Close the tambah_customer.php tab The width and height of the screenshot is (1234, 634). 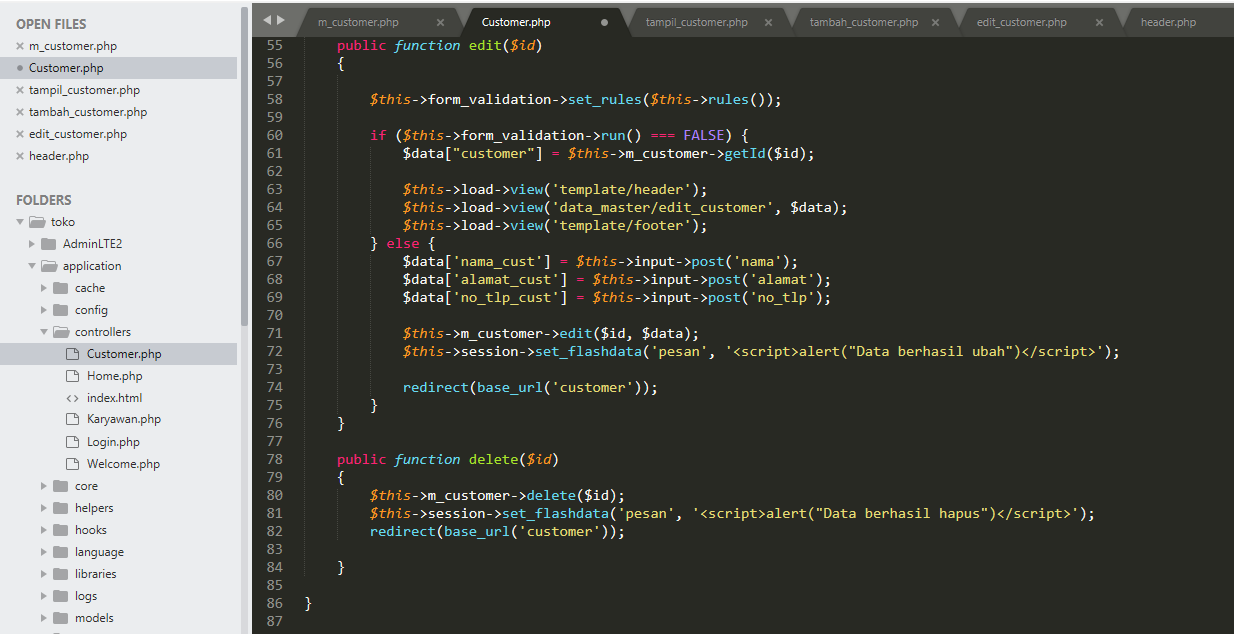[x=933, y=22]
